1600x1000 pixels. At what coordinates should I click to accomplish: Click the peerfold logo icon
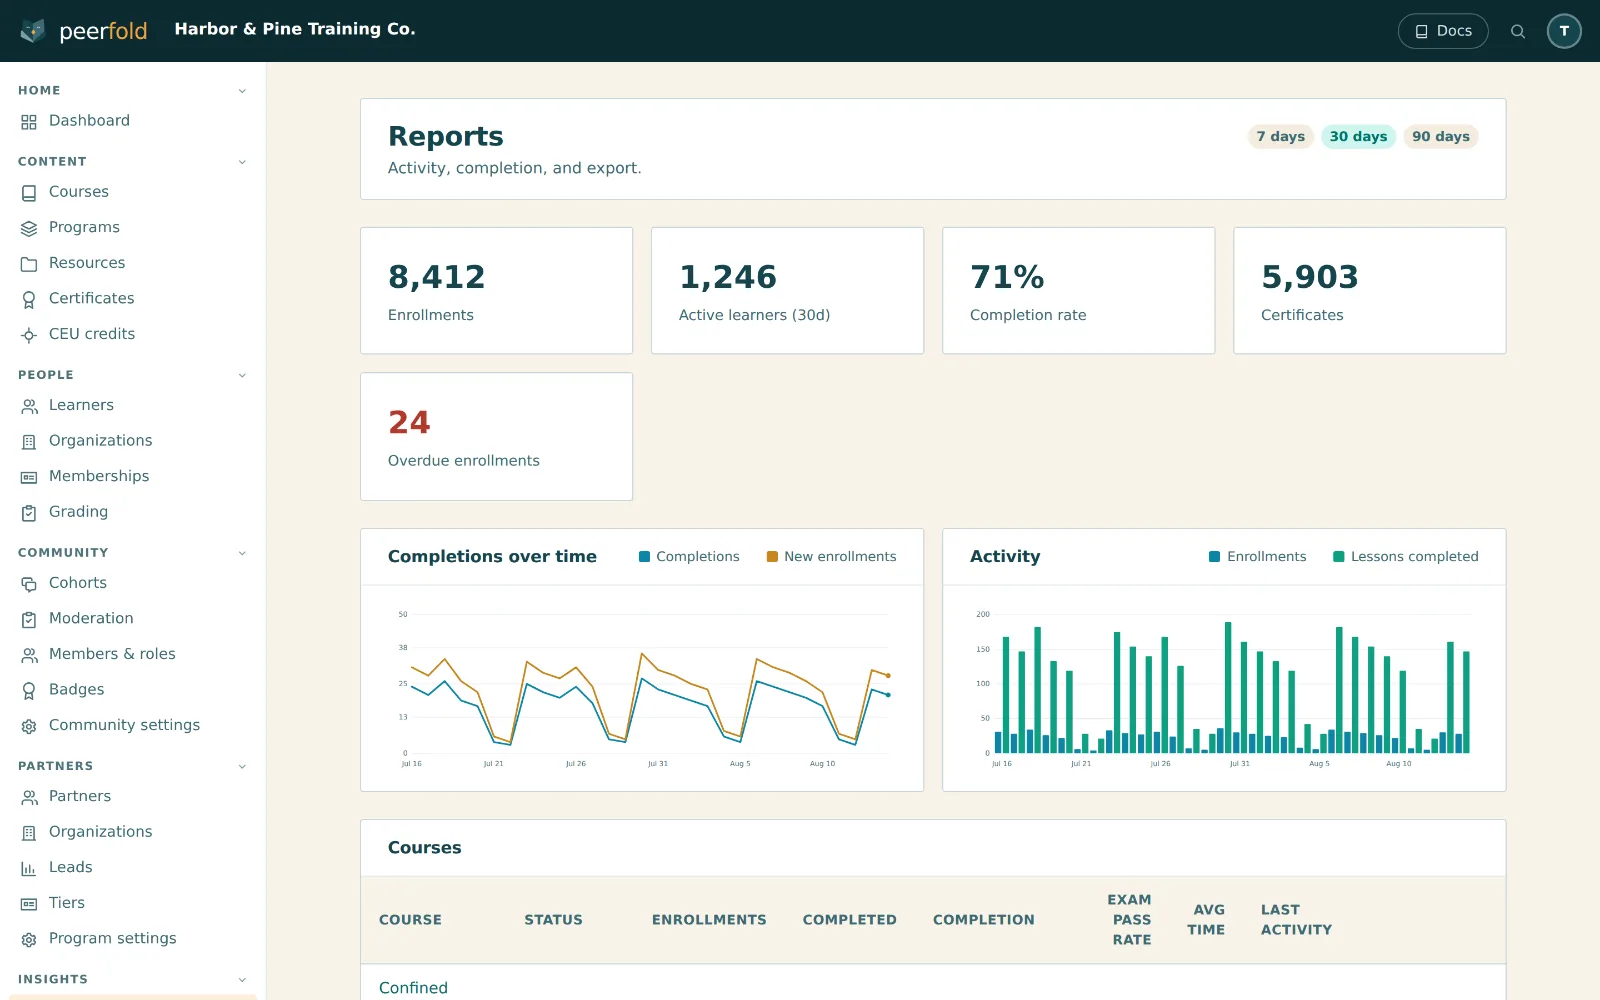pyautogui.click(x=33, y=31)
